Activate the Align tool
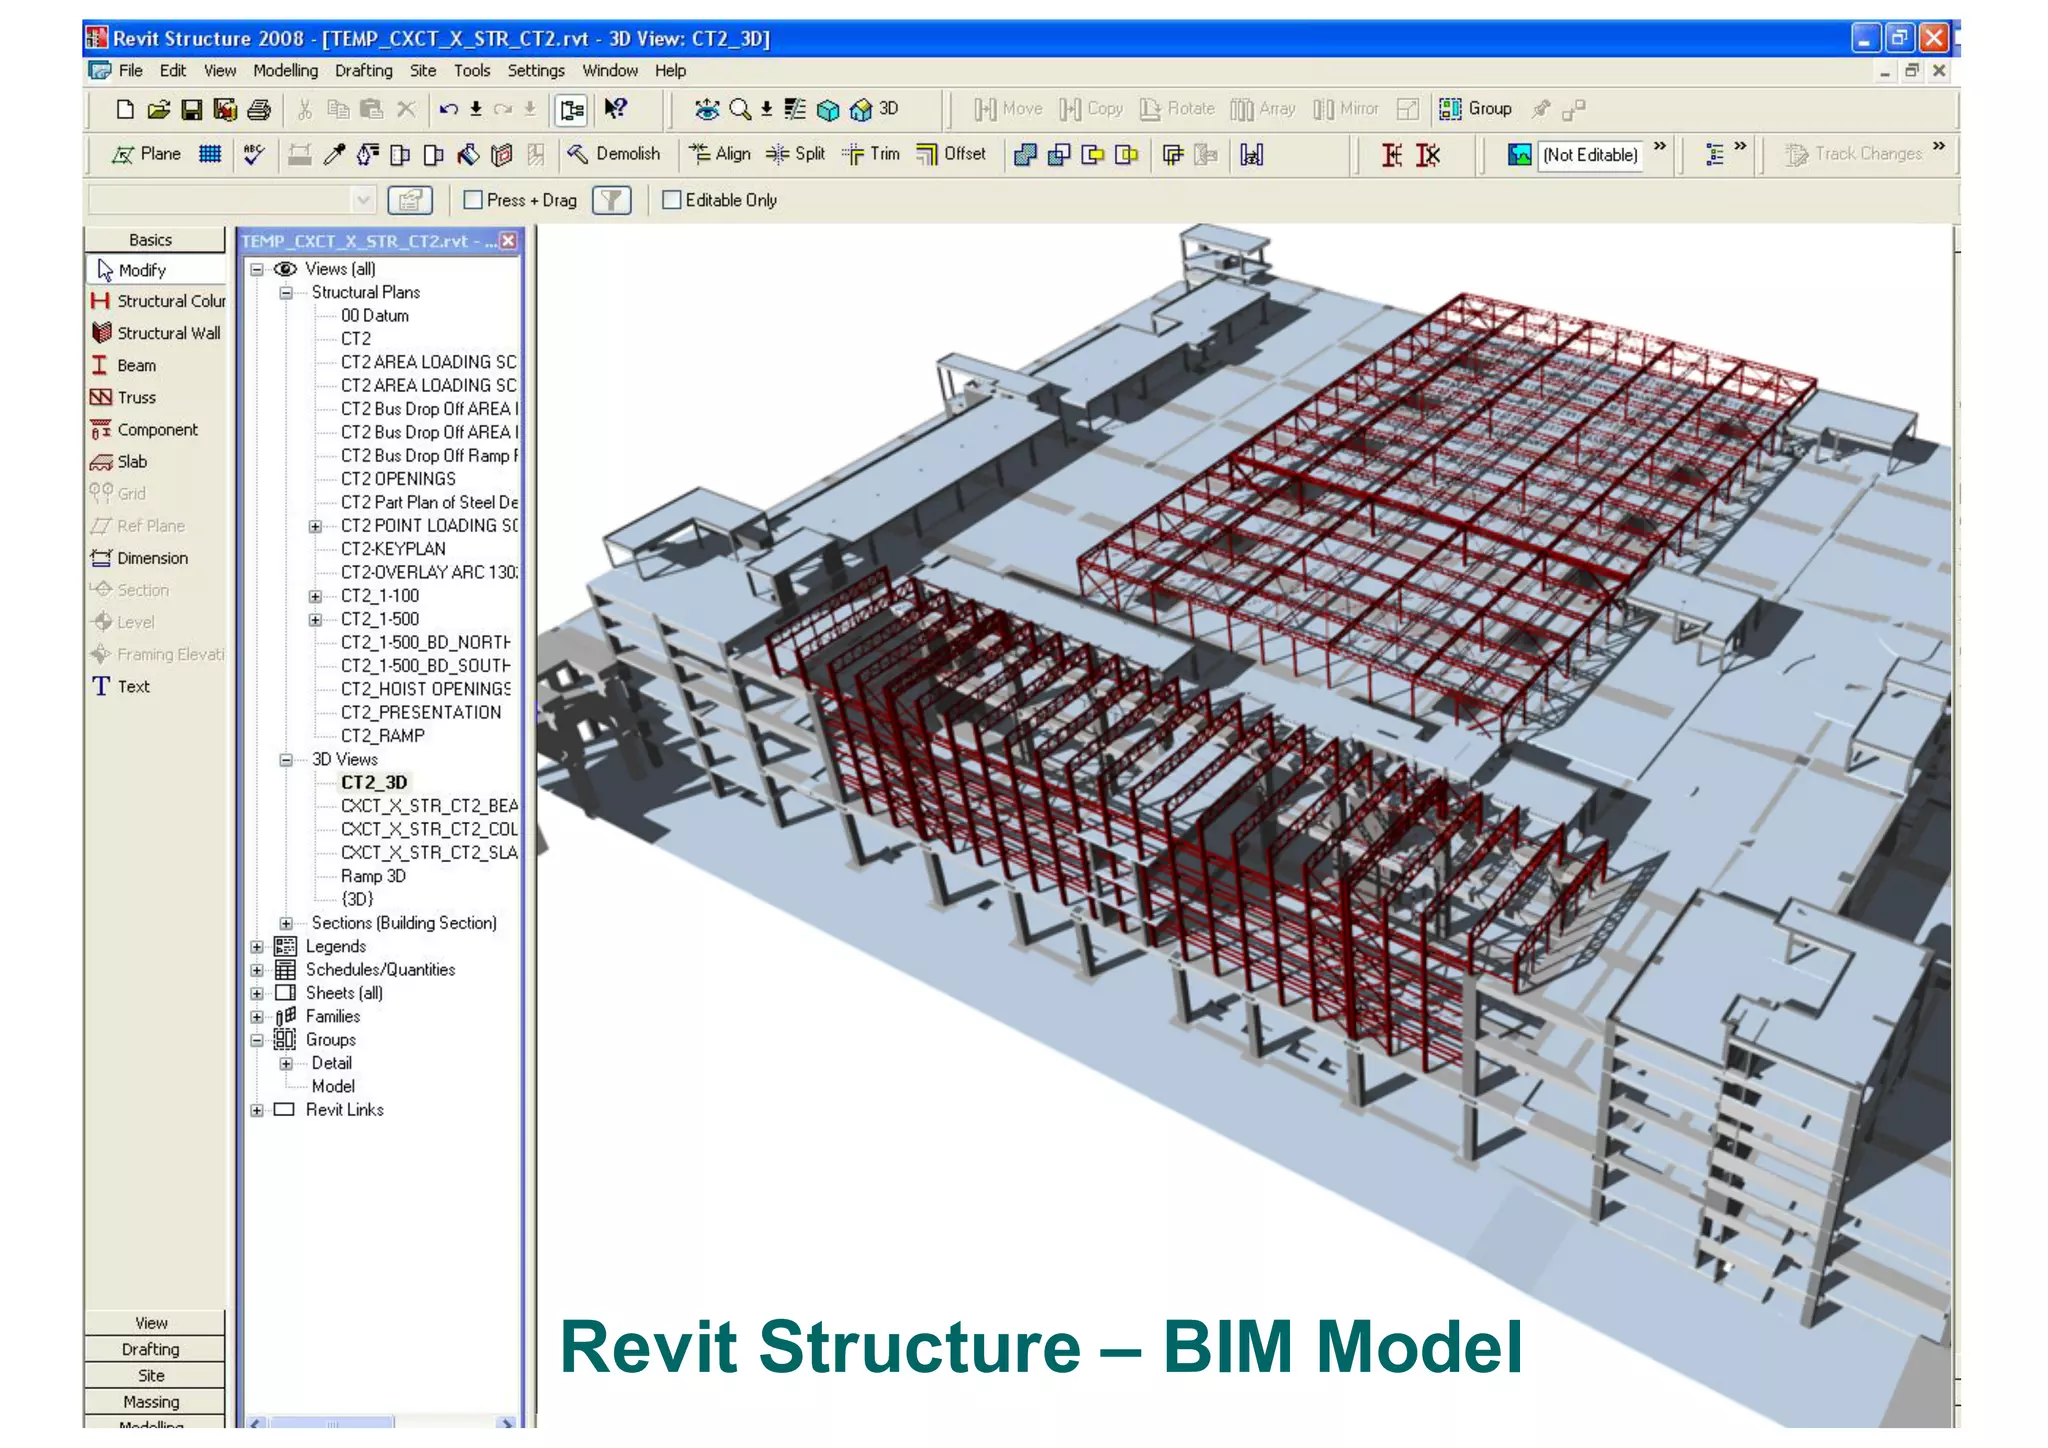Screen dimensions: 2048x1448 tap(719, 154)
